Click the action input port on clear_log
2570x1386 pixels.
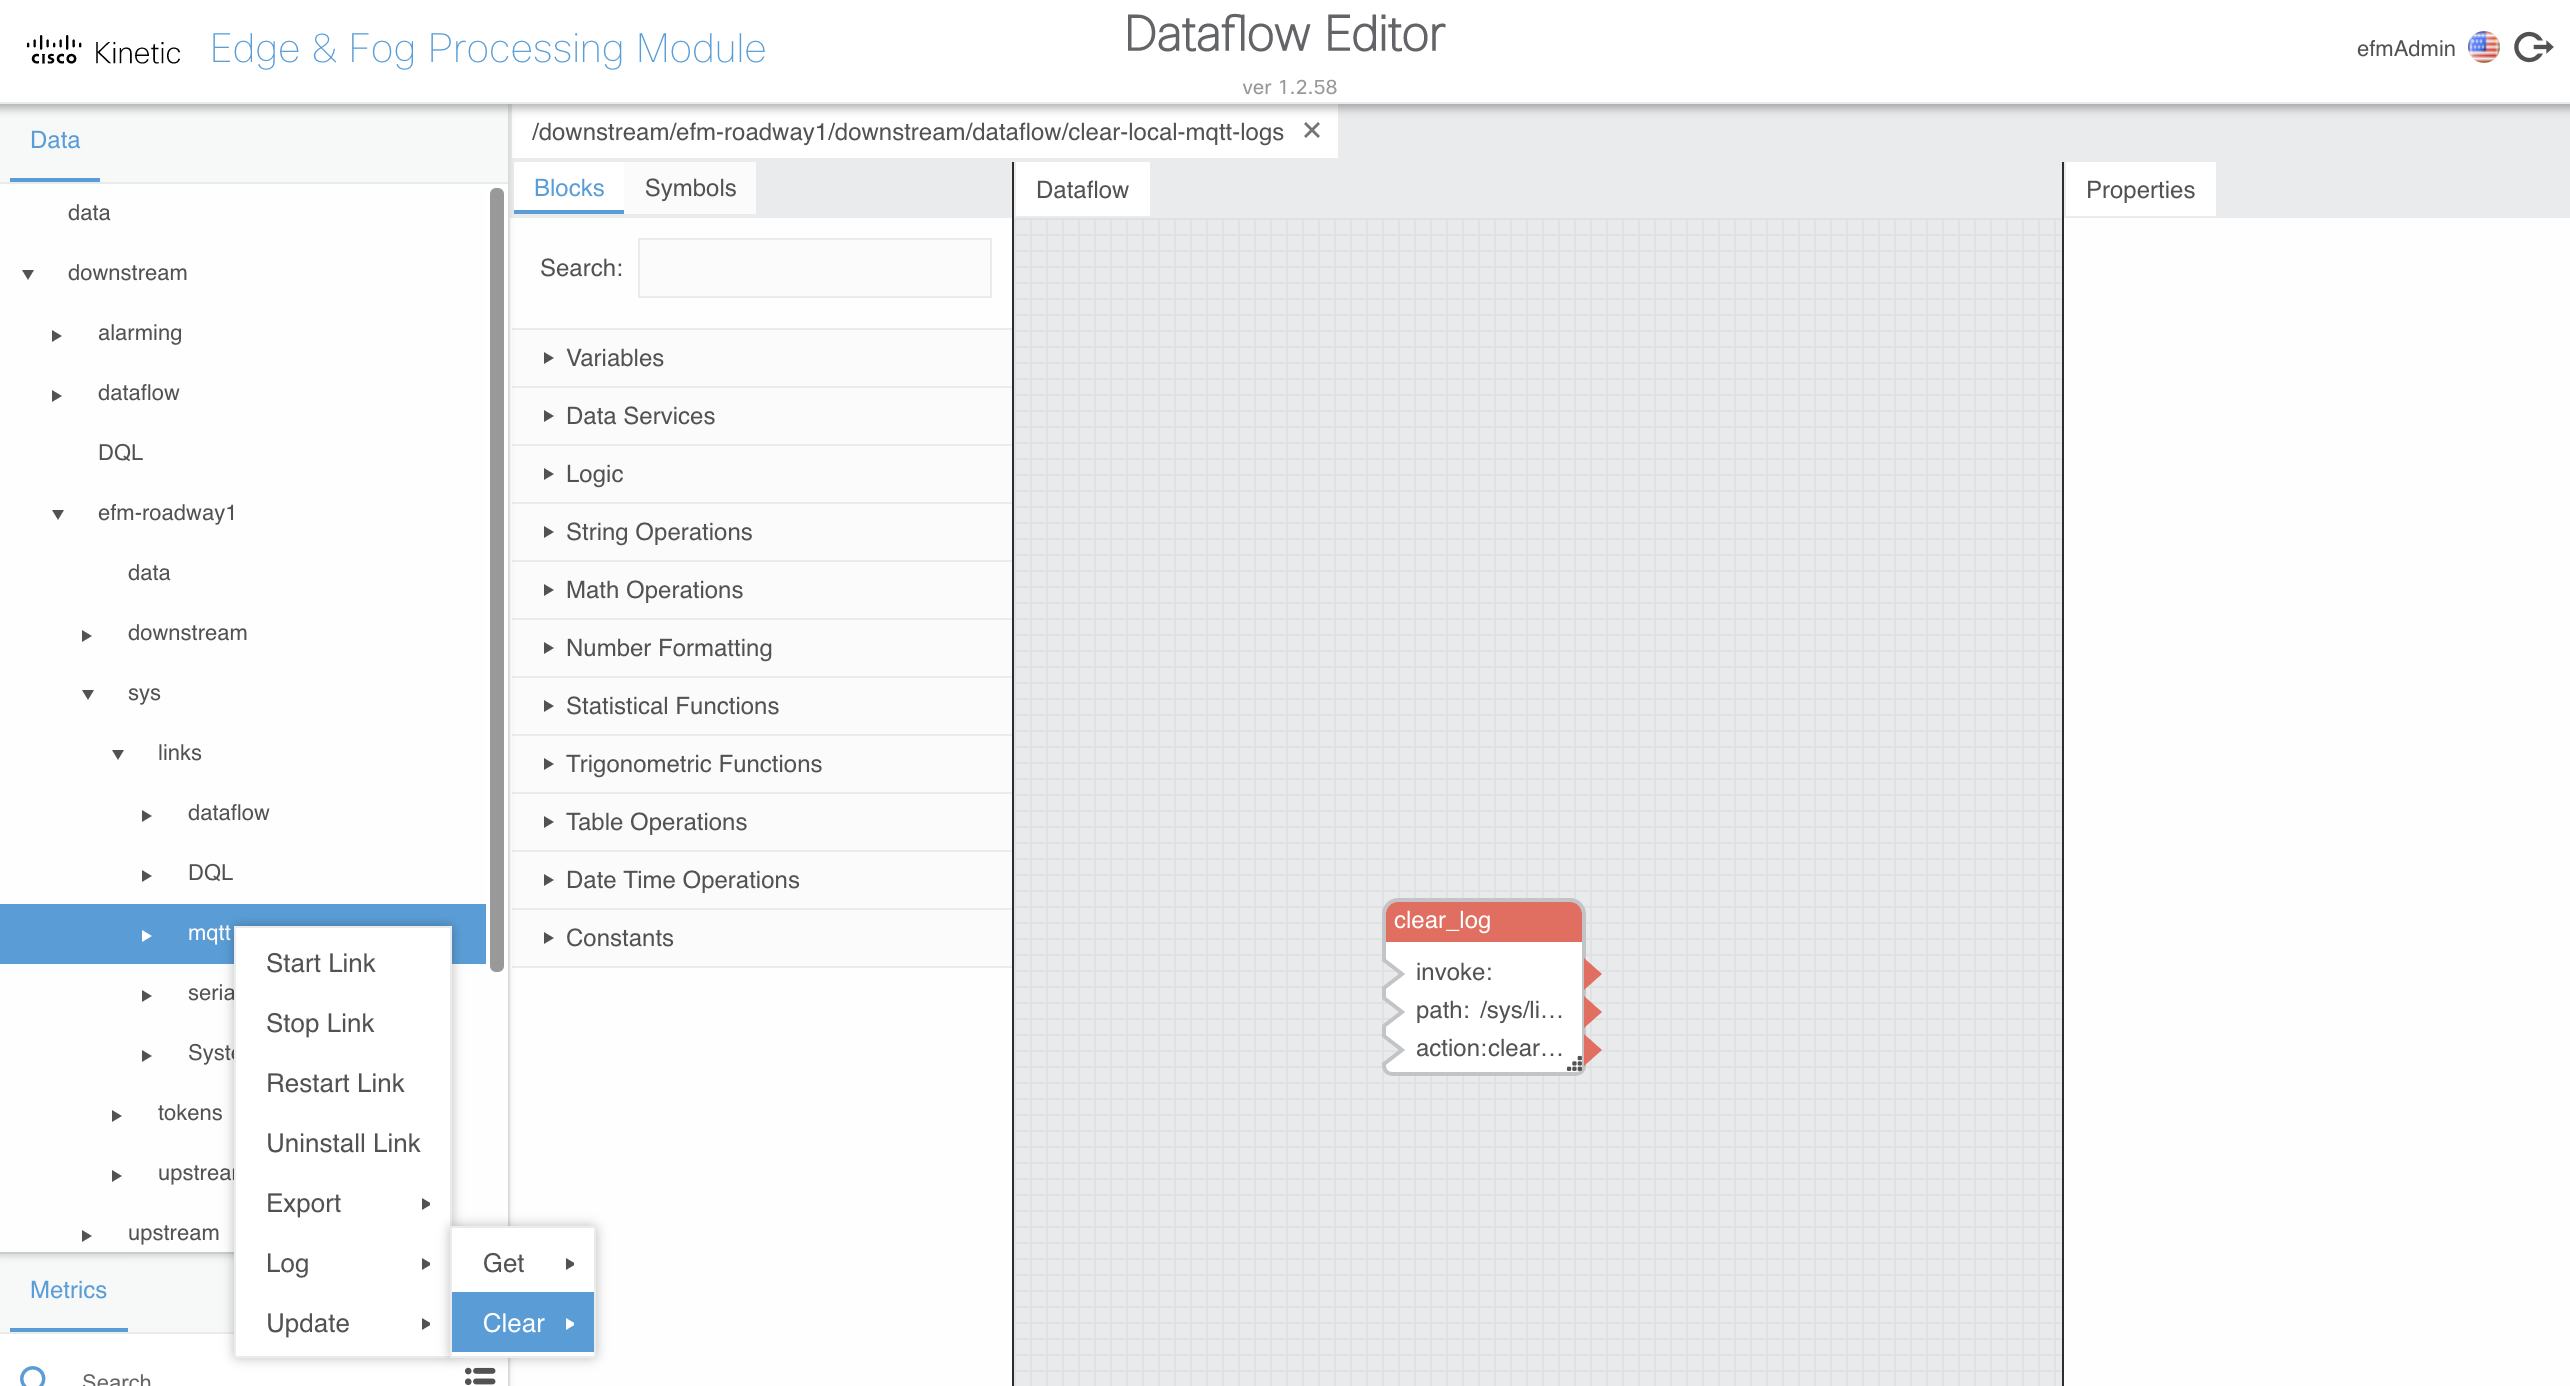pyautogui.click(x=1393, y=1049)
